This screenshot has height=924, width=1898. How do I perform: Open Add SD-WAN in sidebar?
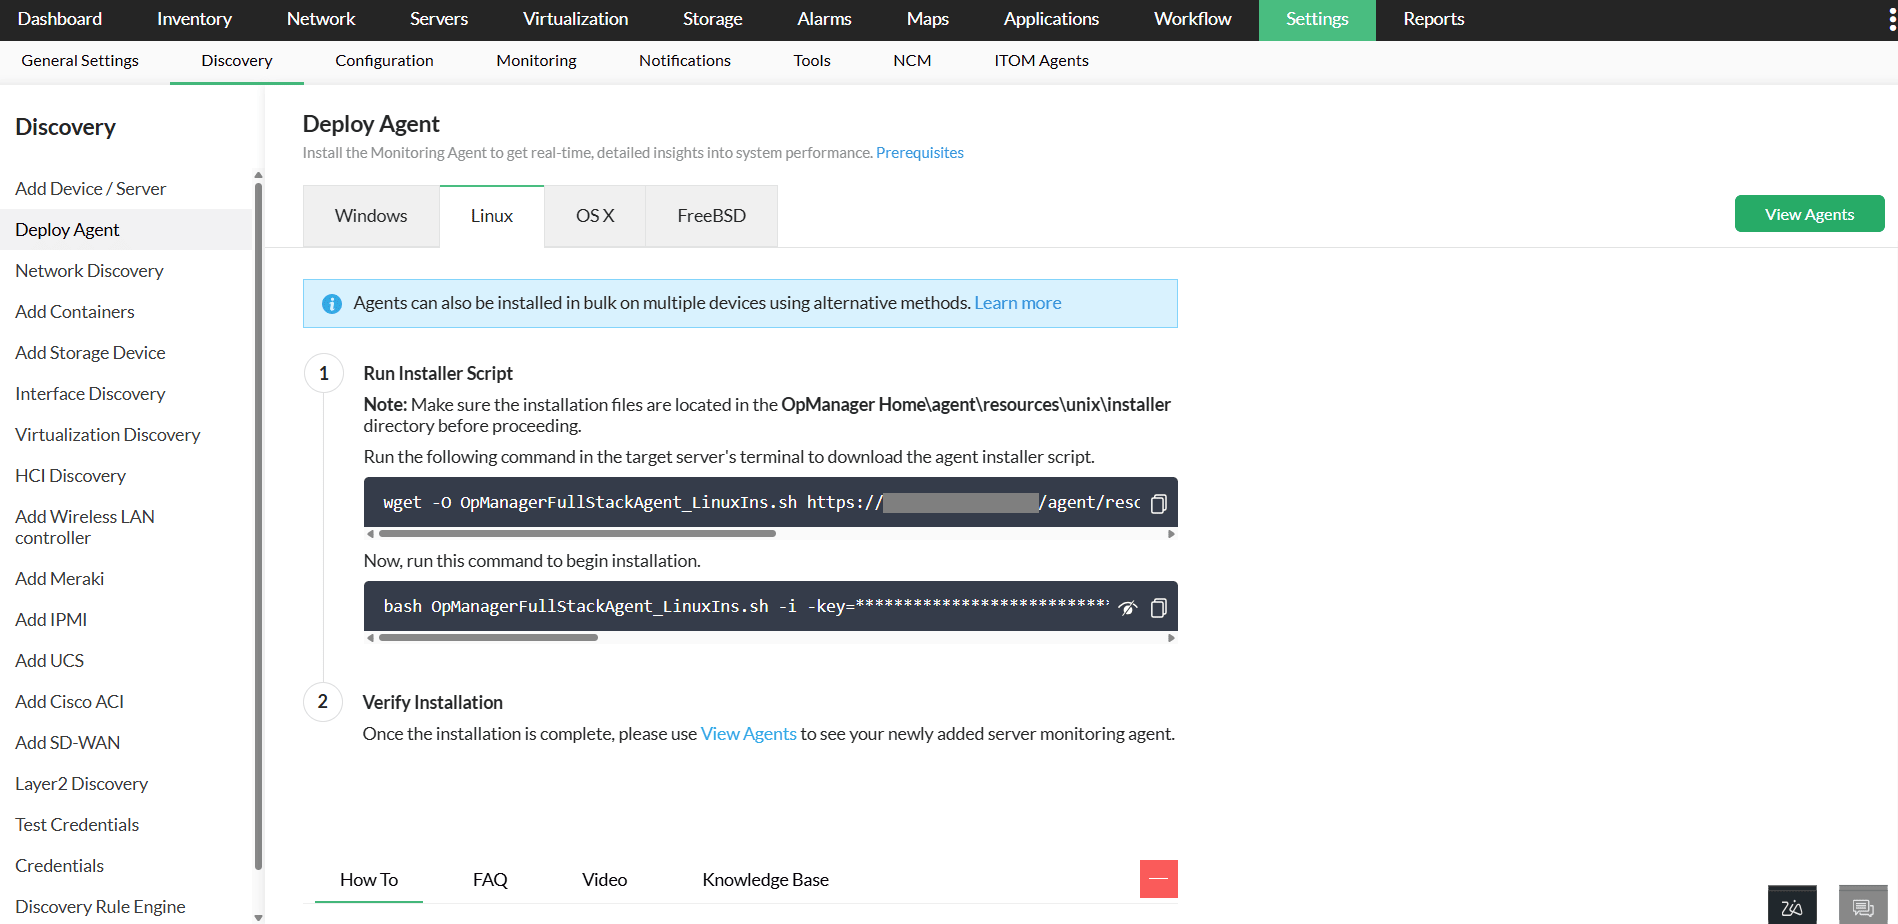click(x=68, y=743)
